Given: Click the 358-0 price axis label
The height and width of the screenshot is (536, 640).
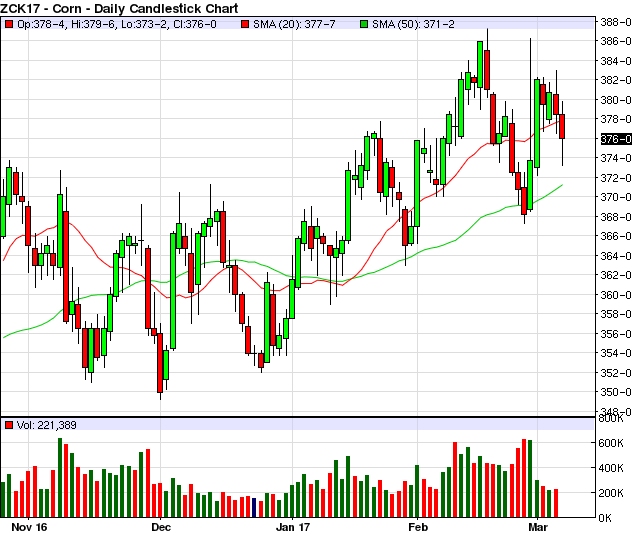Looking at the screenshot, I should pos(616,314).
